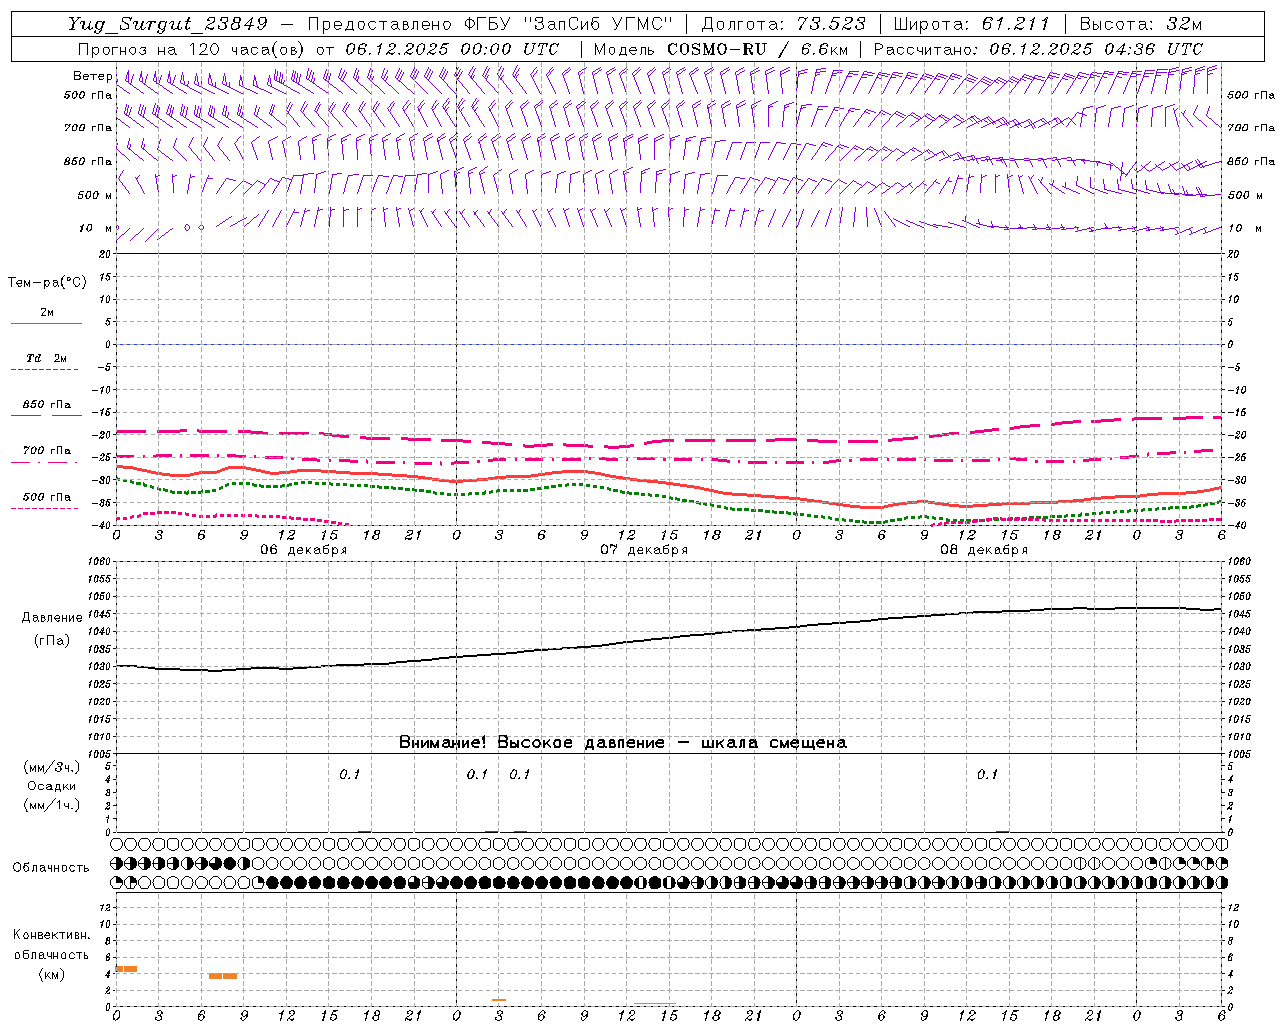
Task: Click the Рассчитано 06.12.2025 04:36 UTC timestamp
Action: (x=1038, y=49)
